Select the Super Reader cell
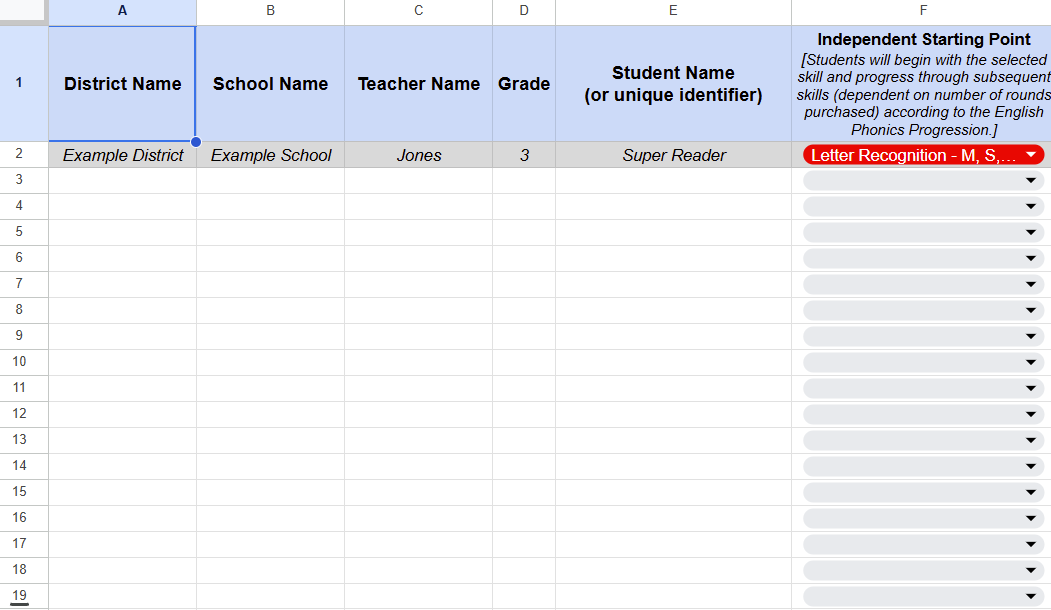This screenshot has width=1051, height=610. click(x=673, y=155)
